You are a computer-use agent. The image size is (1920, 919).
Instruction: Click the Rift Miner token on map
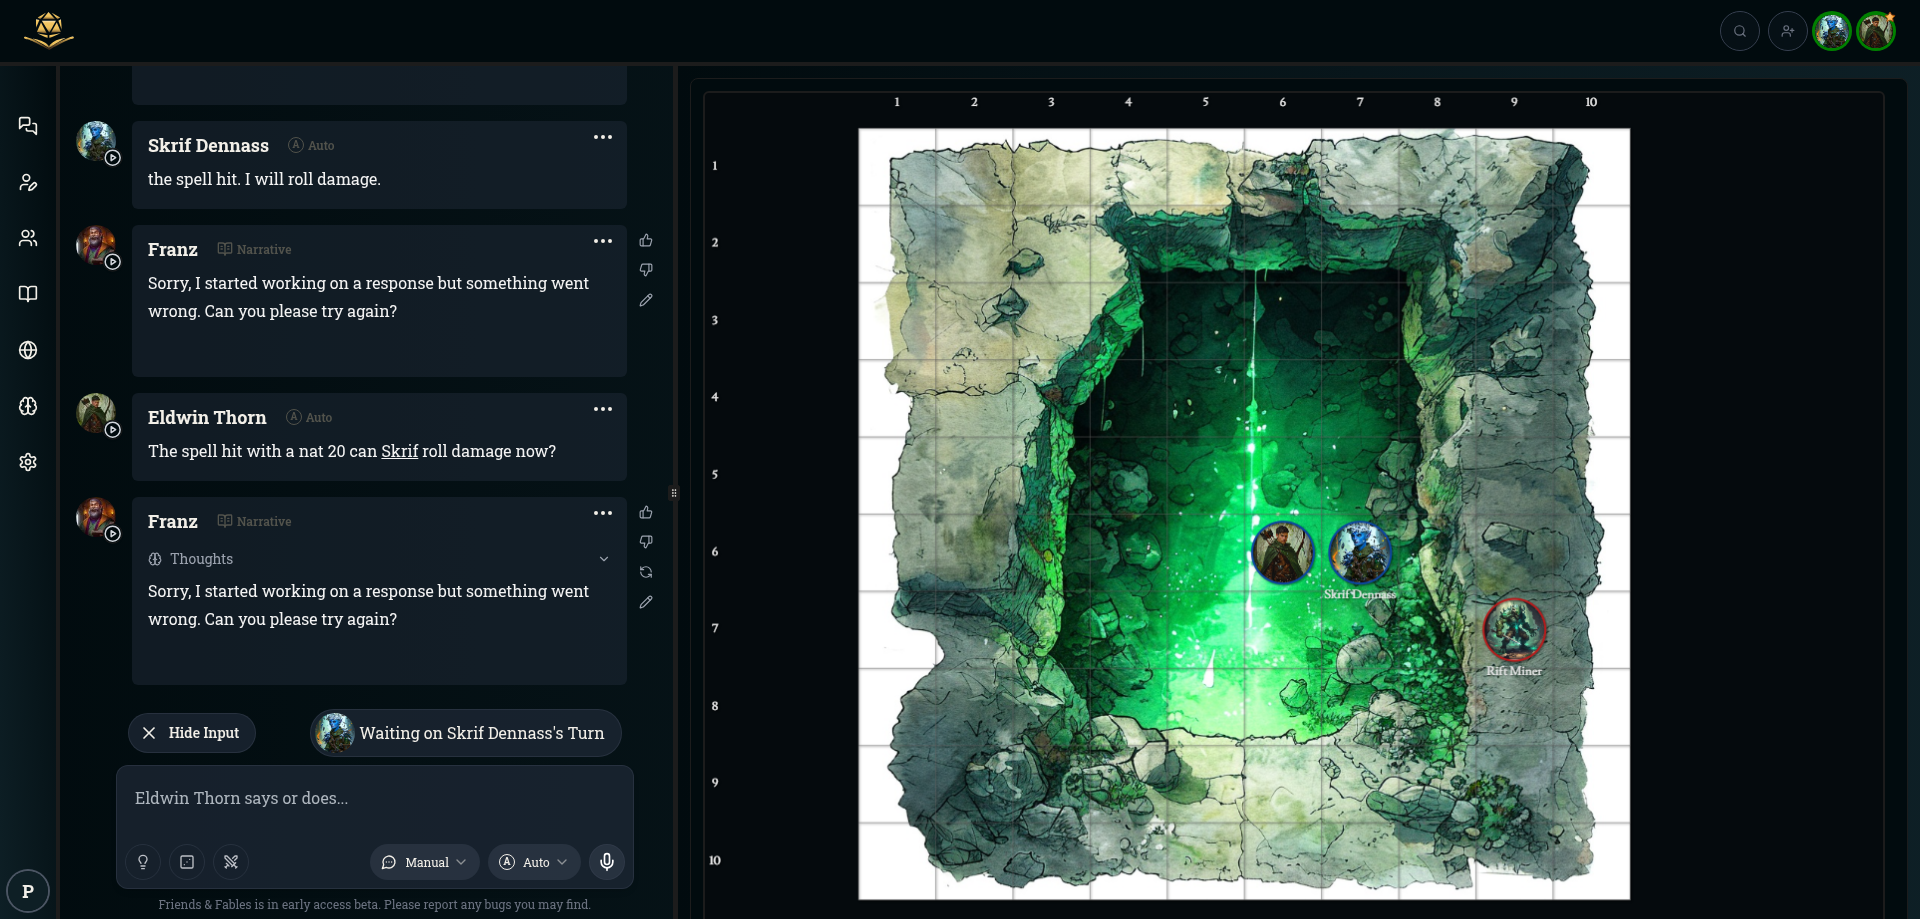pos(1514,629)
